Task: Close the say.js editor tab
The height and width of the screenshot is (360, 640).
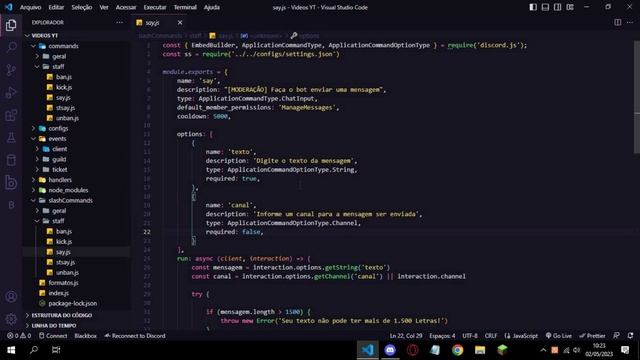Action: [x=180, y=22]
